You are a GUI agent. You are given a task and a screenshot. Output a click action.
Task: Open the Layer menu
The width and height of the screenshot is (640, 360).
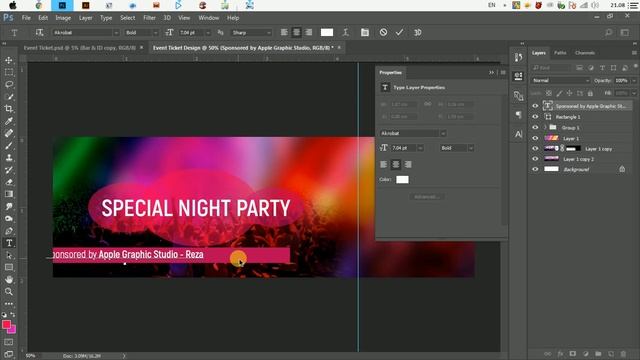click(85, 18)
